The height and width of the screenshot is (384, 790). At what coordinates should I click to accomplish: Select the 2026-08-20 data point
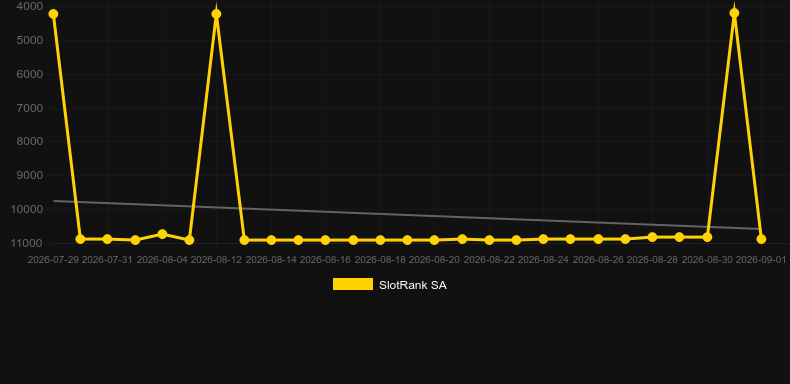point(435,240)
